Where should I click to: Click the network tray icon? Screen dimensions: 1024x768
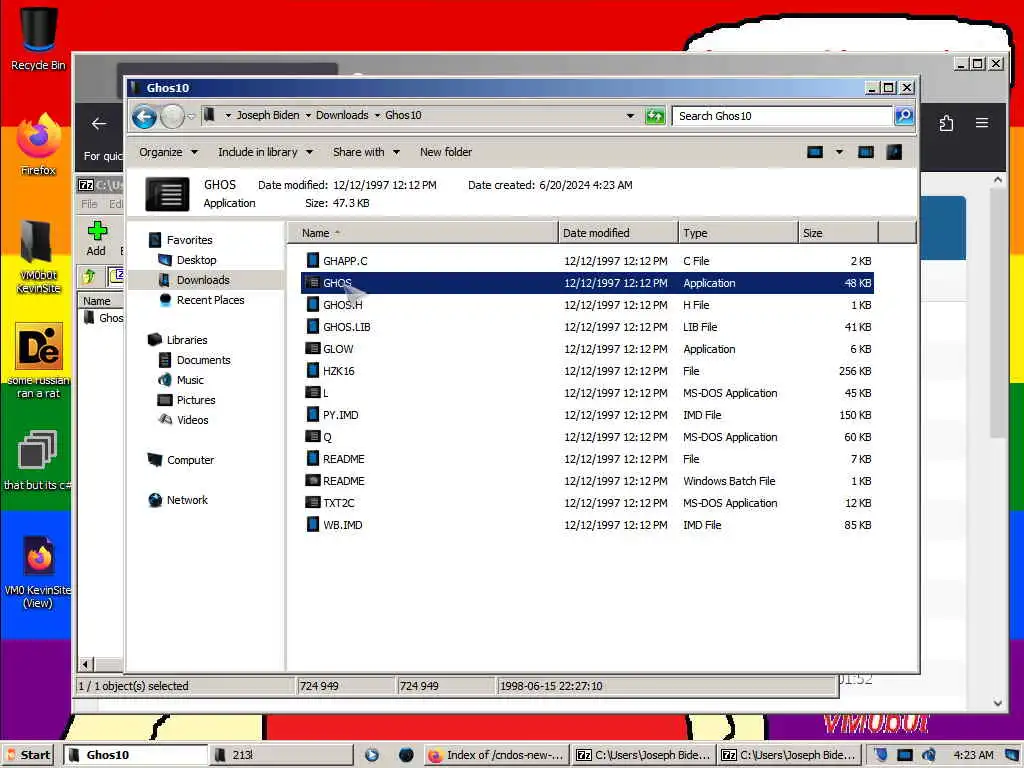(x=904, y=755)
